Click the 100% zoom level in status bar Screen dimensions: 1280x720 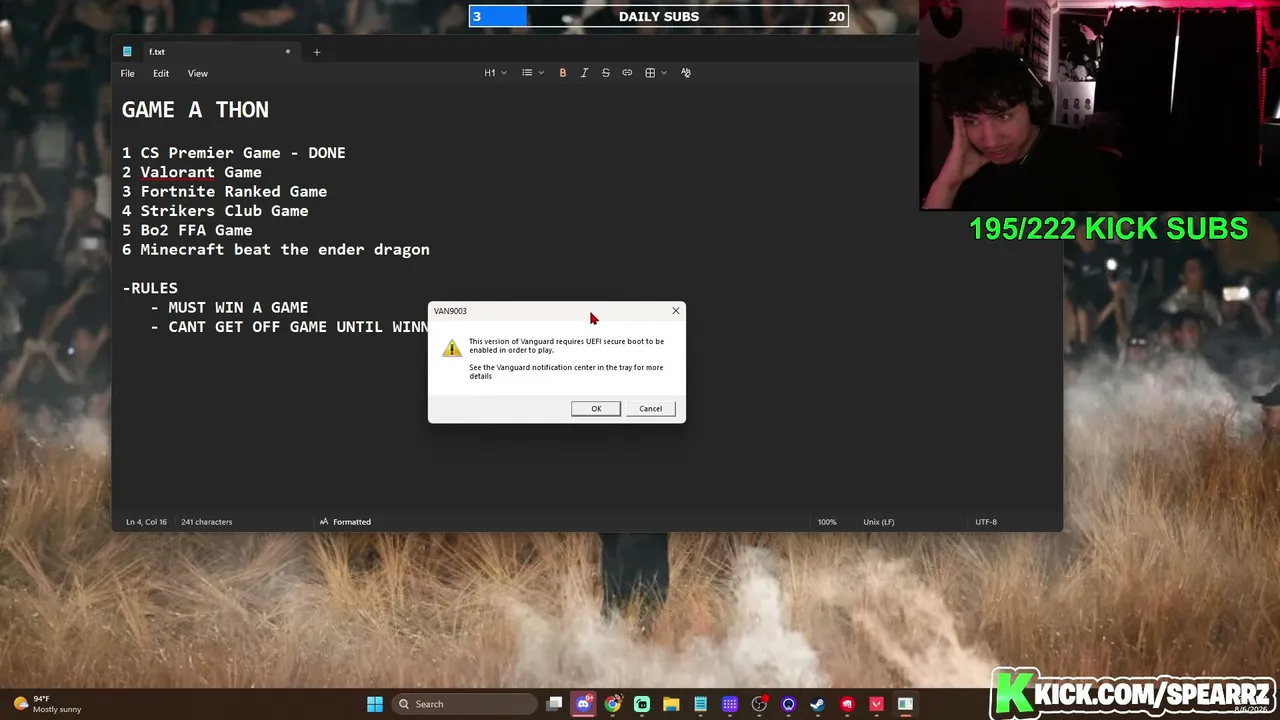pyautogui.click(x=827, y=522)
